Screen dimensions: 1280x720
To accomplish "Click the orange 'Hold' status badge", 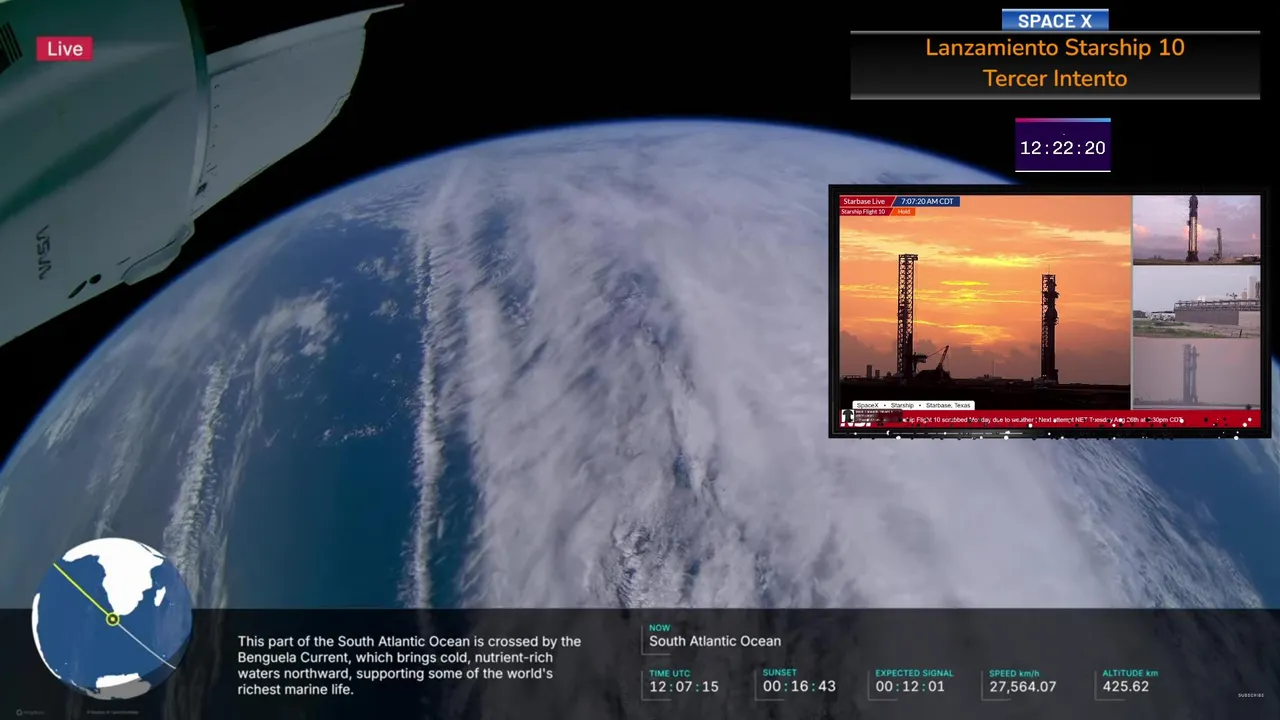I will [x=904, y=212].
